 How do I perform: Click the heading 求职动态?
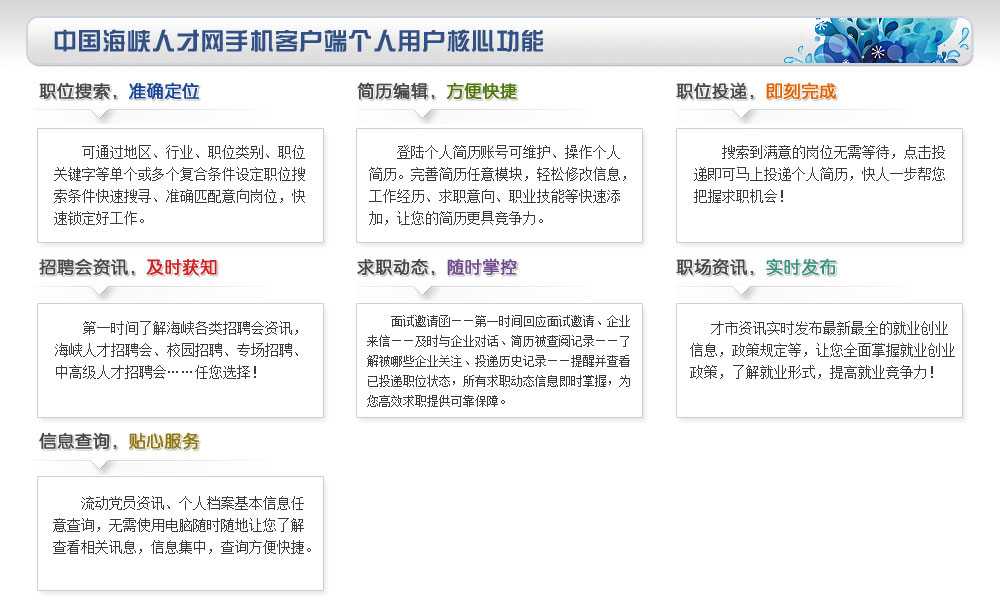[393, 268]
